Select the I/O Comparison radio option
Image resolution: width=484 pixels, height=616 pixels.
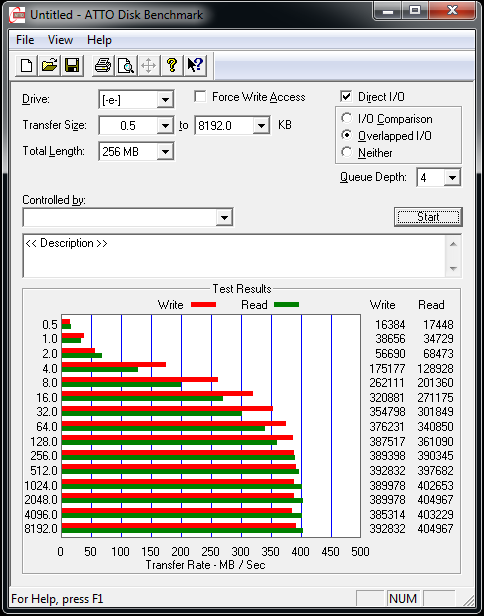click(x=346, y=118)
